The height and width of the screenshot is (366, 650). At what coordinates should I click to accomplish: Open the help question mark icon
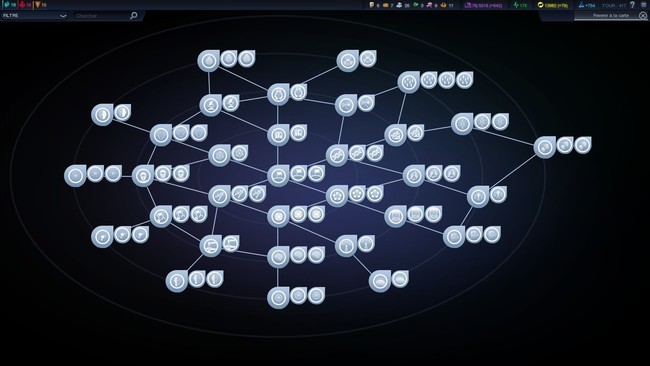(632, 5)
